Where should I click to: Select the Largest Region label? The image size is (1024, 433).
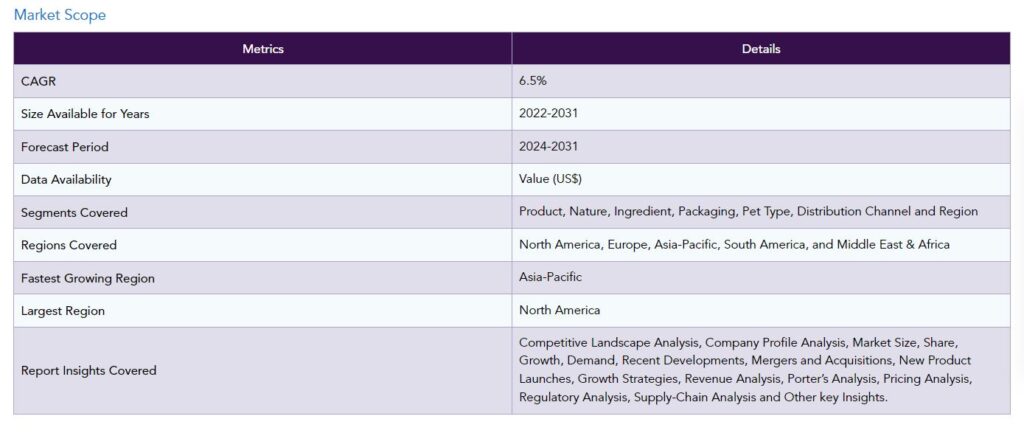click(63, 311)
